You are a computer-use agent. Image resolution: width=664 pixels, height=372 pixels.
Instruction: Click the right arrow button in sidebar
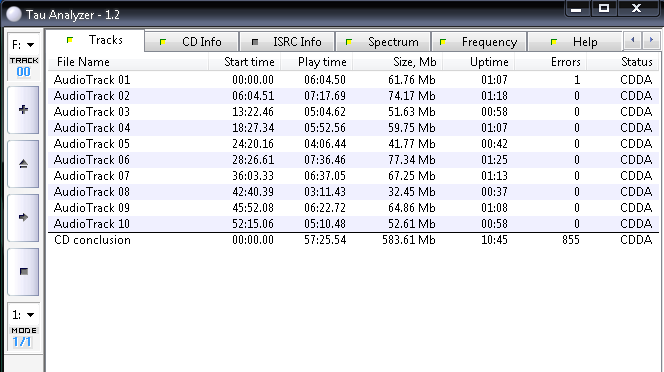23,218
